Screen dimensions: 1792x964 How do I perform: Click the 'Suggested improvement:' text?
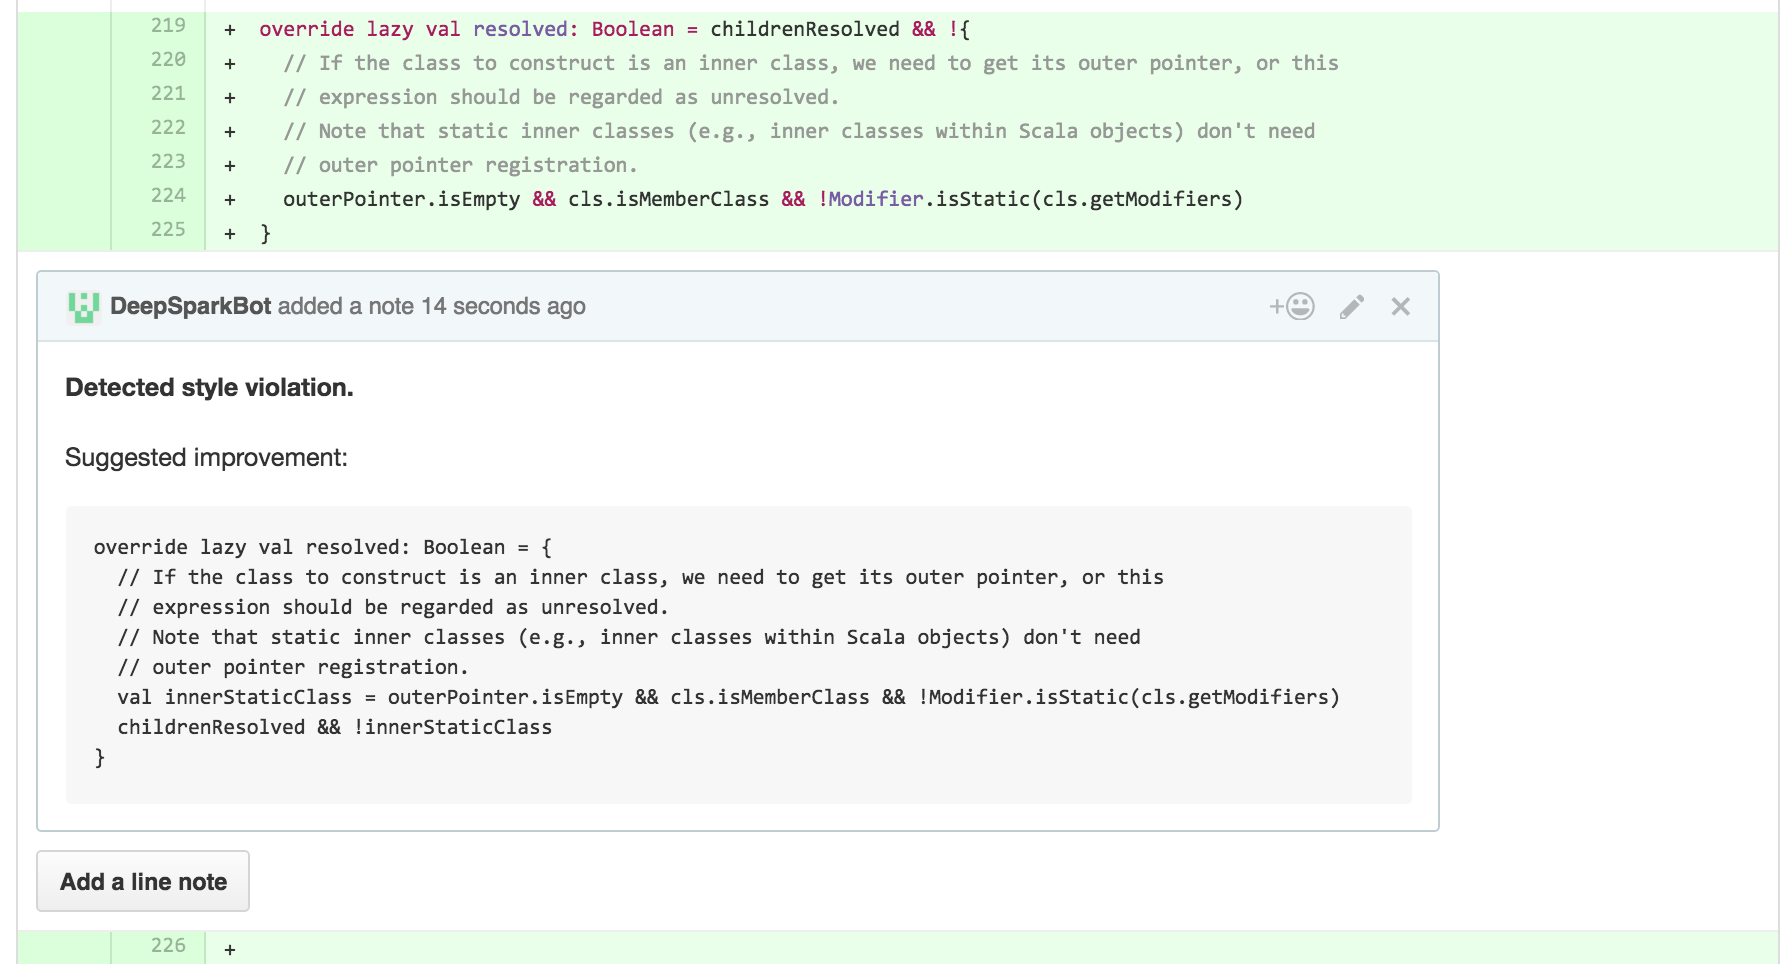(x=206, y=457)
